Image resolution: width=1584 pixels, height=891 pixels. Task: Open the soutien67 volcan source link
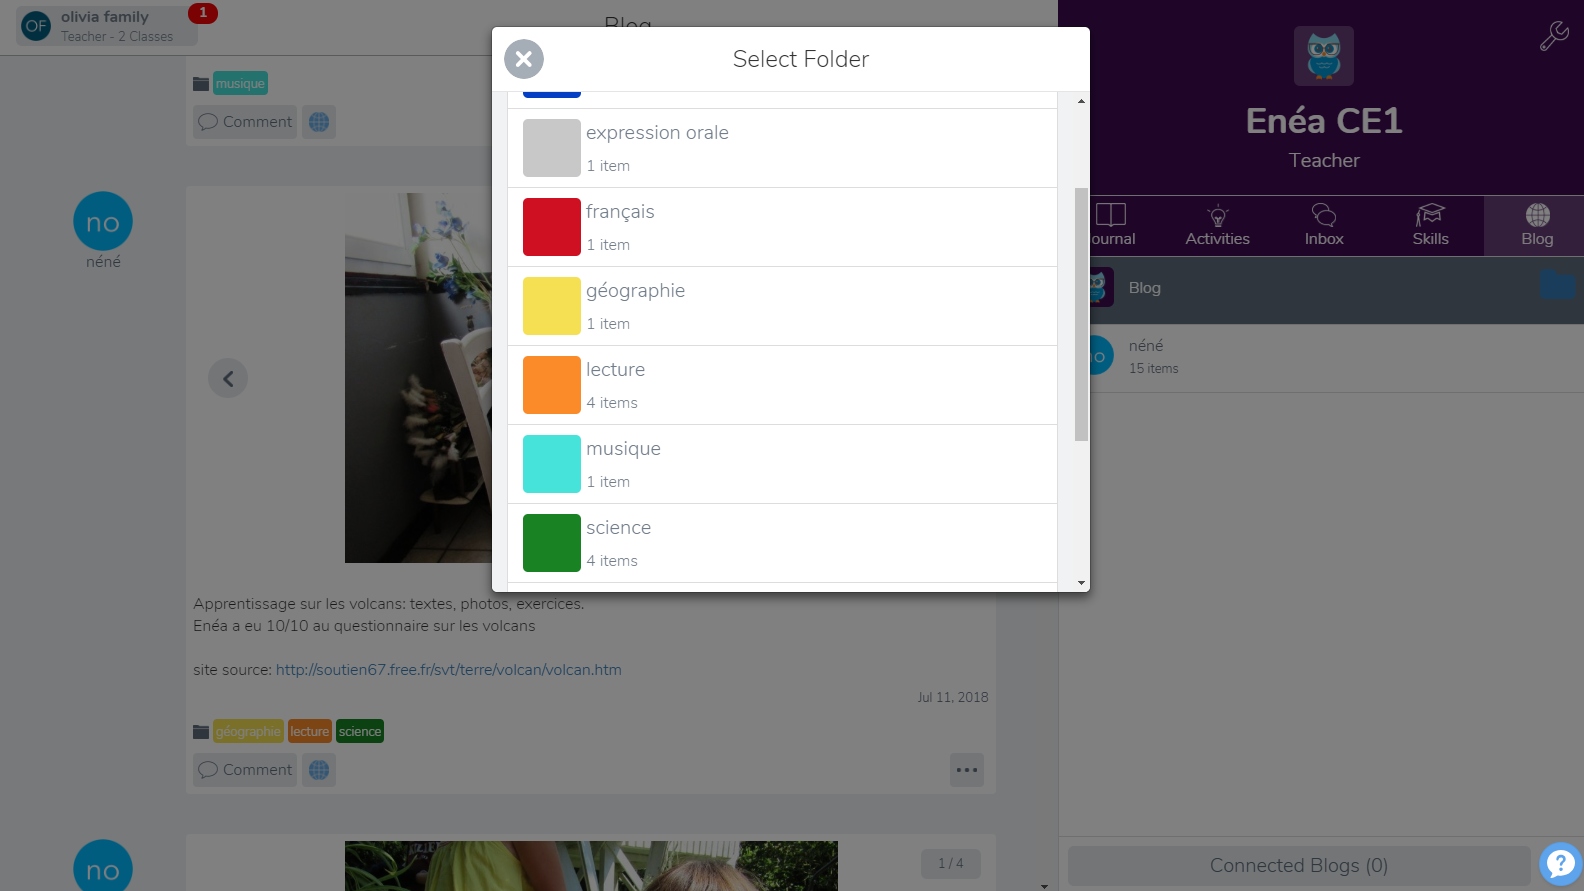point(448,670)
